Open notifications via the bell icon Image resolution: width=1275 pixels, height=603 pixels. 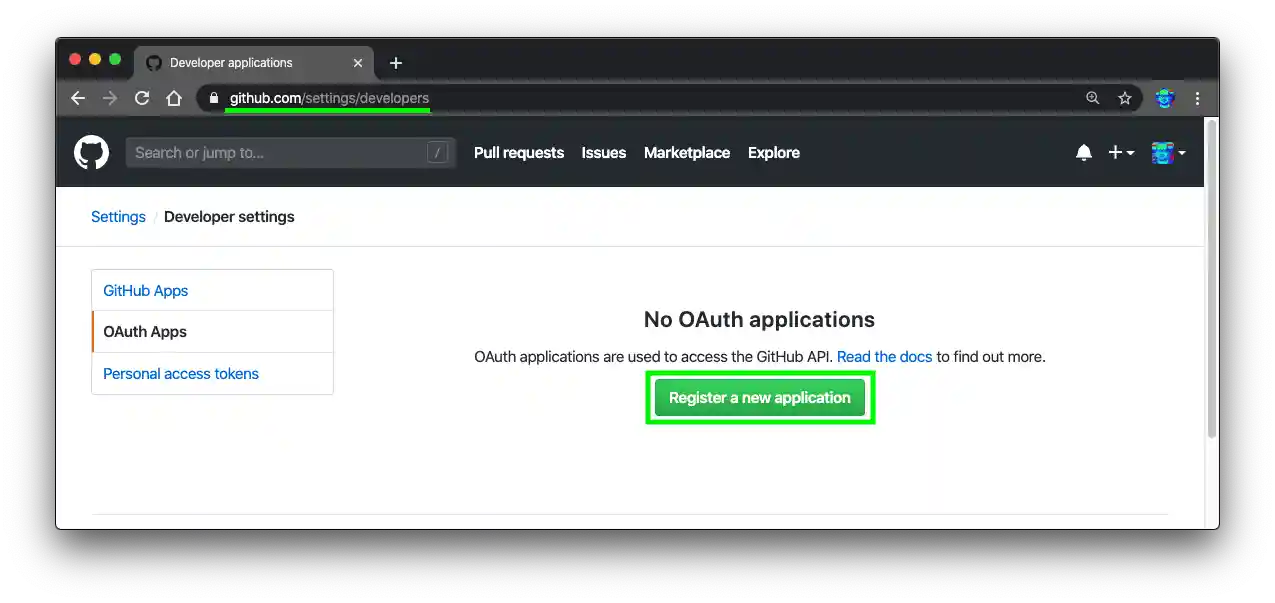[1084, 152]
